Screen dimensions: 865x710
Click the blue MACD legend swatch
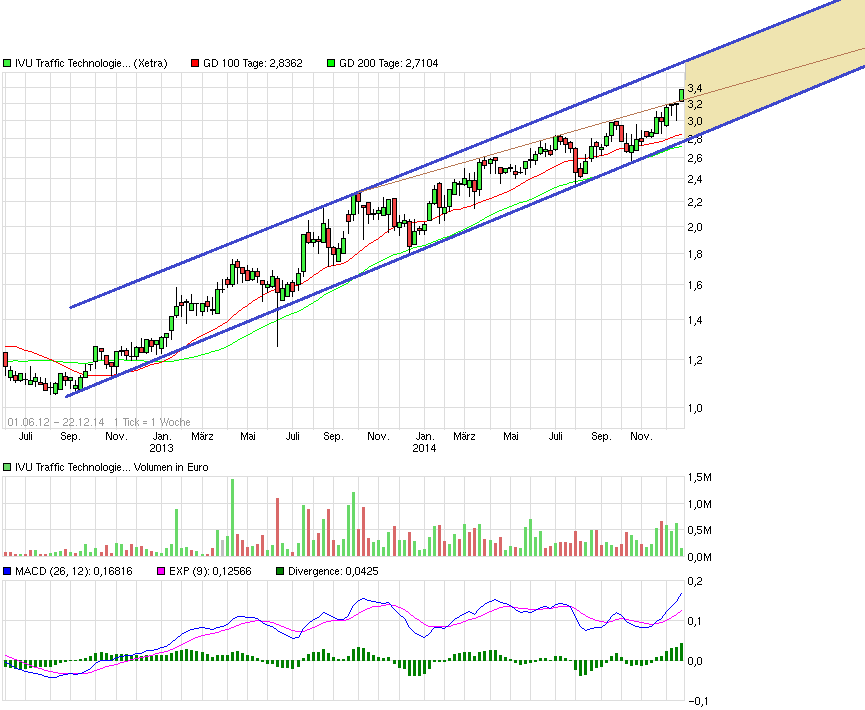7,572
